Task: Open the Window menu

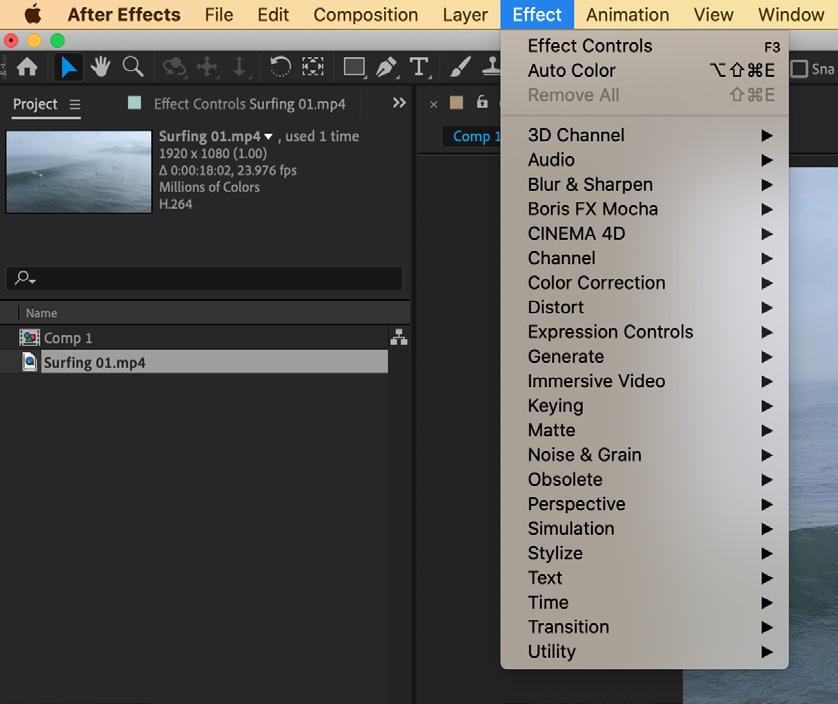Action: pyautogui.click(x=791, y=14)
